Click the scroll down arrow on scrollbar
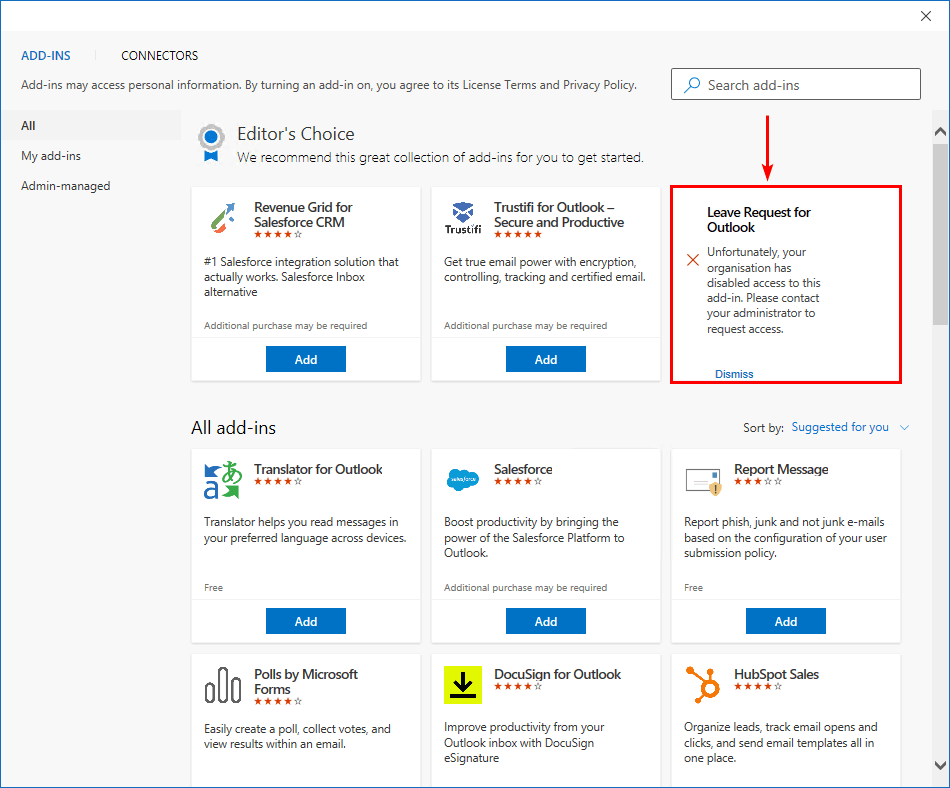The width and height of the screenshot is (950, 788). (x=940, y=765)
